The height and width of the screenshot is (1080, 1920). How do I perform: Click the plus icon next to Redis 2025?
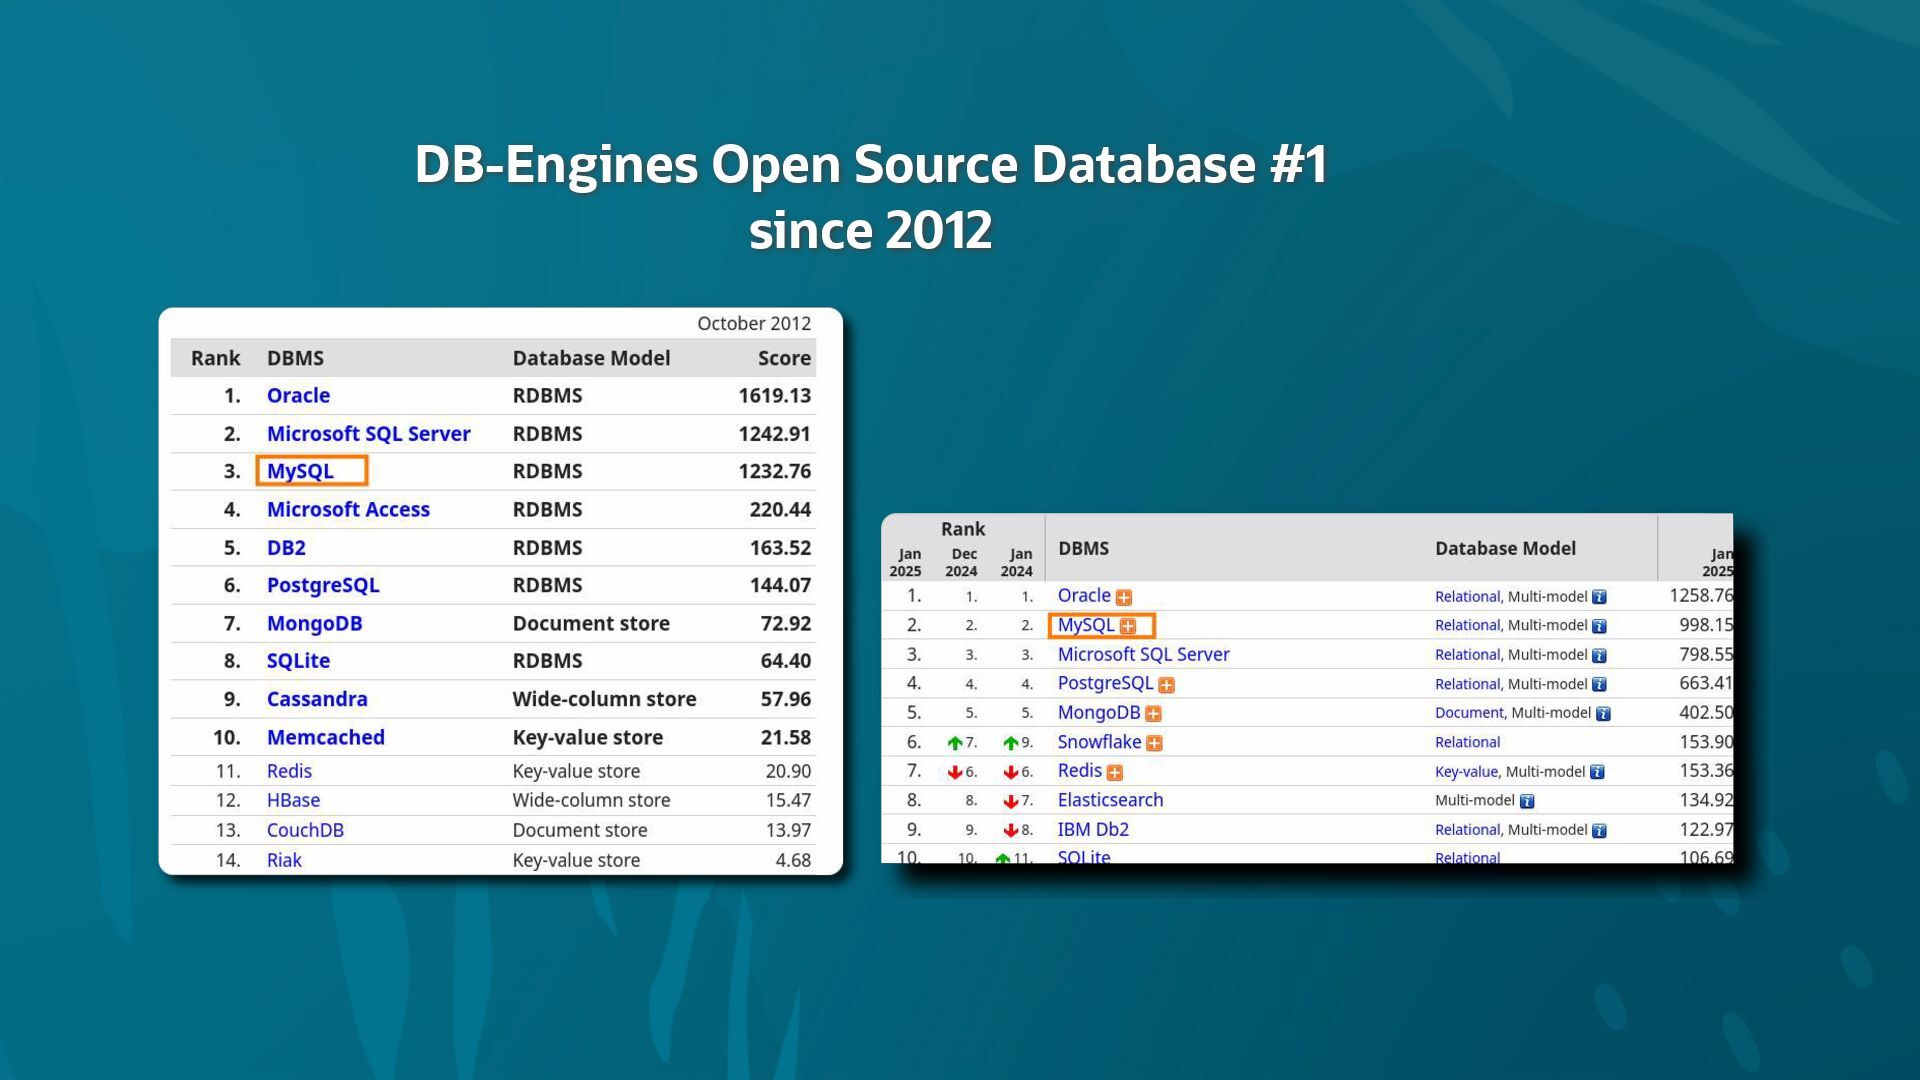[x=1115, y=772]
